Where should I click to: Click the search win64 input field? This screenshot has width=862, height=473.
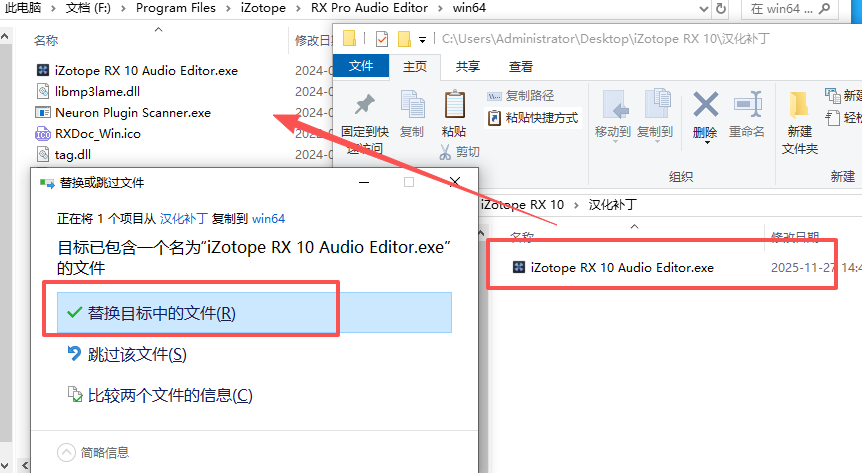790,9
